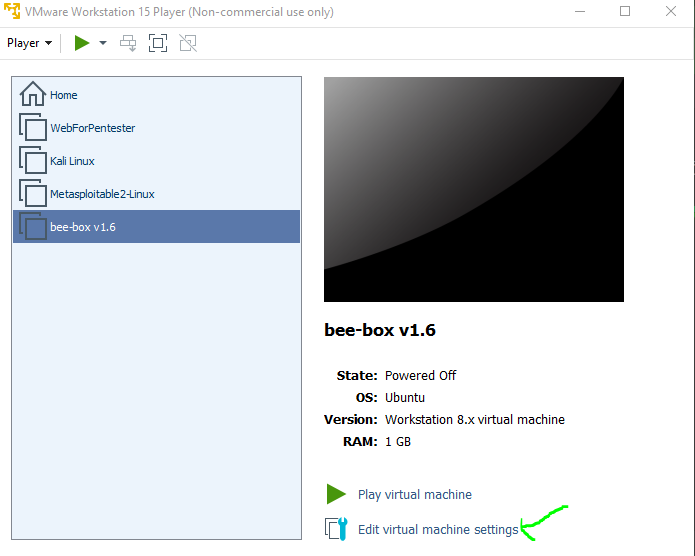Minimize the VMware Player window
This screenshot has width=695, height=556.
[x=580, y=12]
